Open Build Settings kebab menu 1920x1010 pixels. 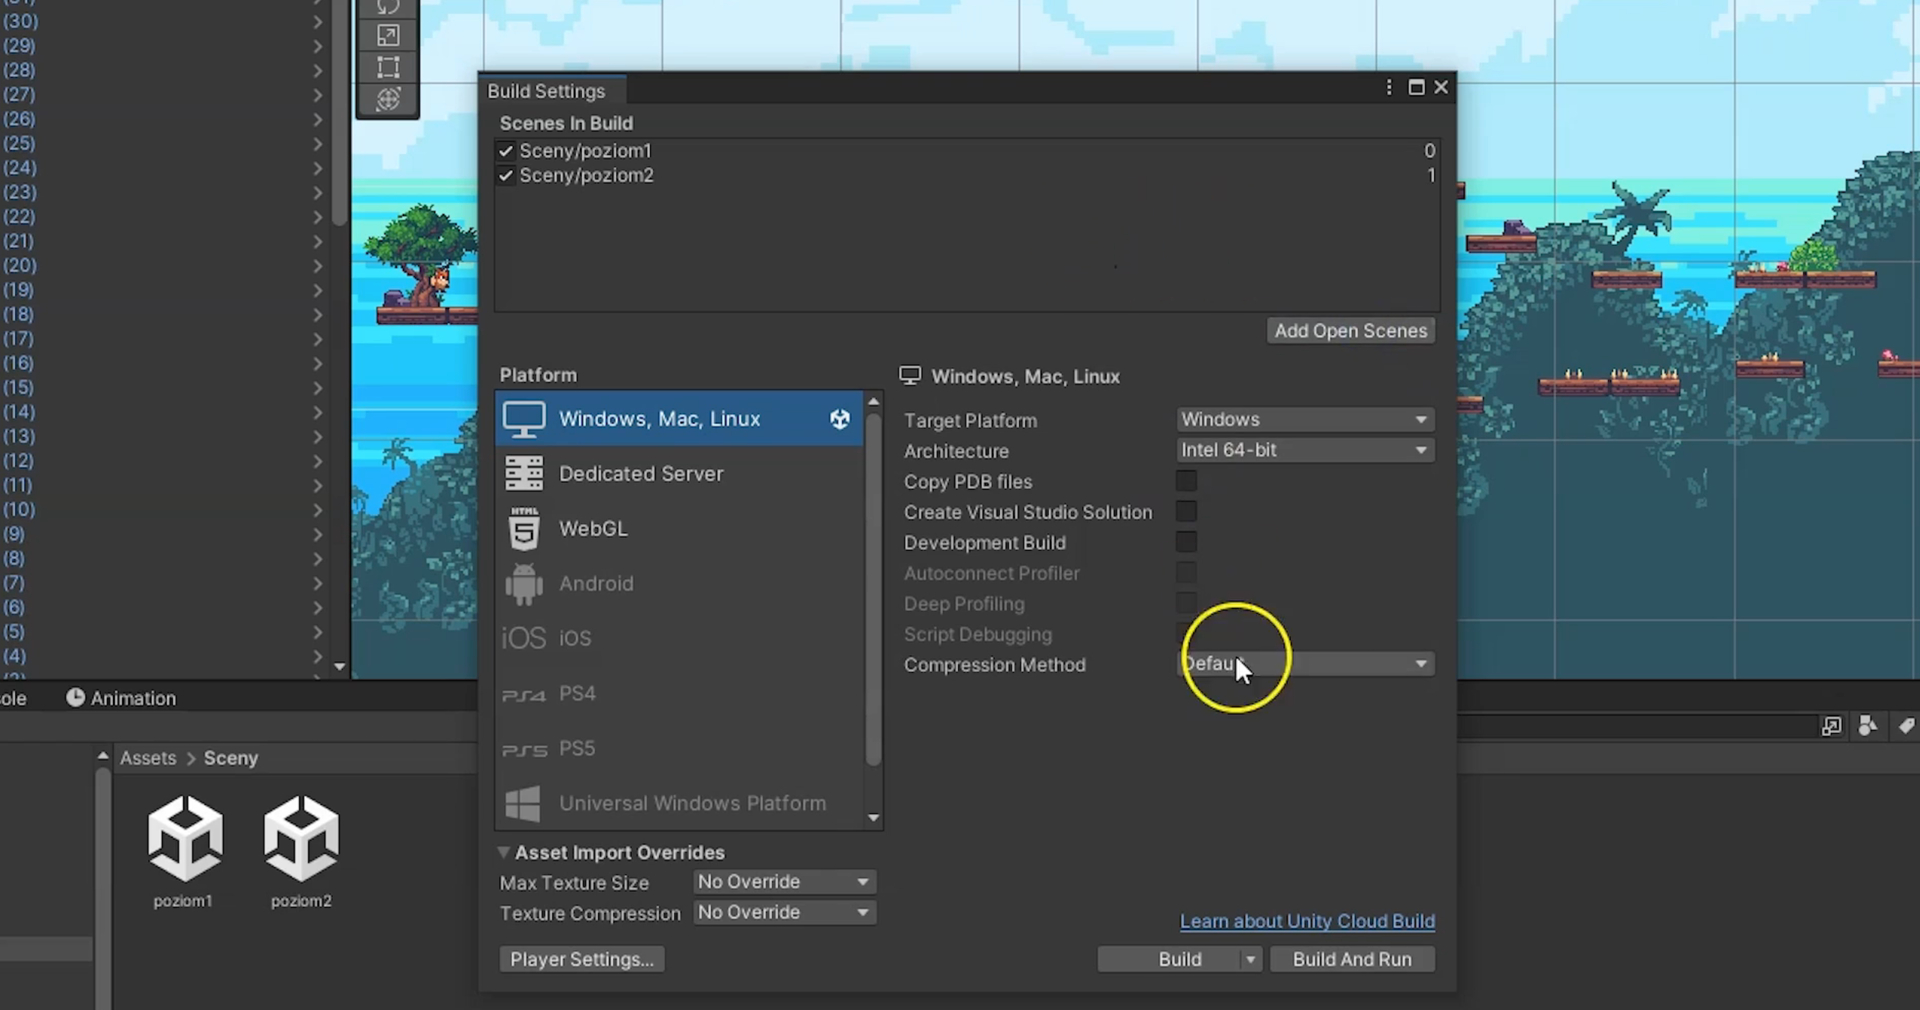tap(1389, 88)
